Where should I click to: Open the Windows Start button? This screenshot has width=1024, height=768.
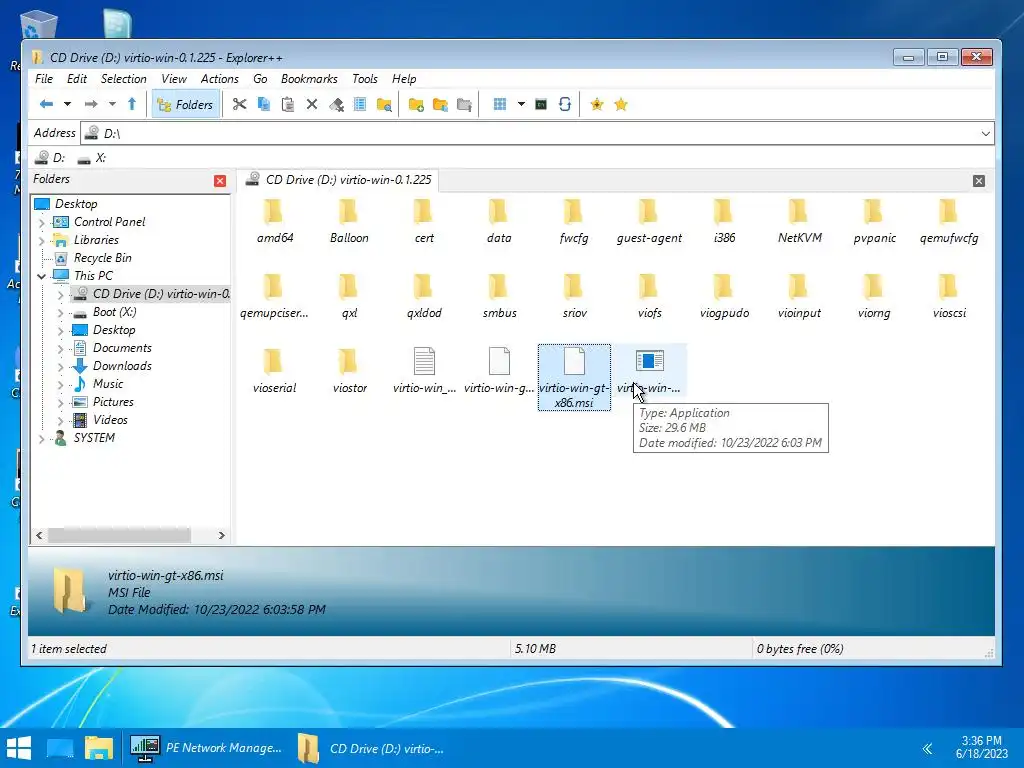19,748
